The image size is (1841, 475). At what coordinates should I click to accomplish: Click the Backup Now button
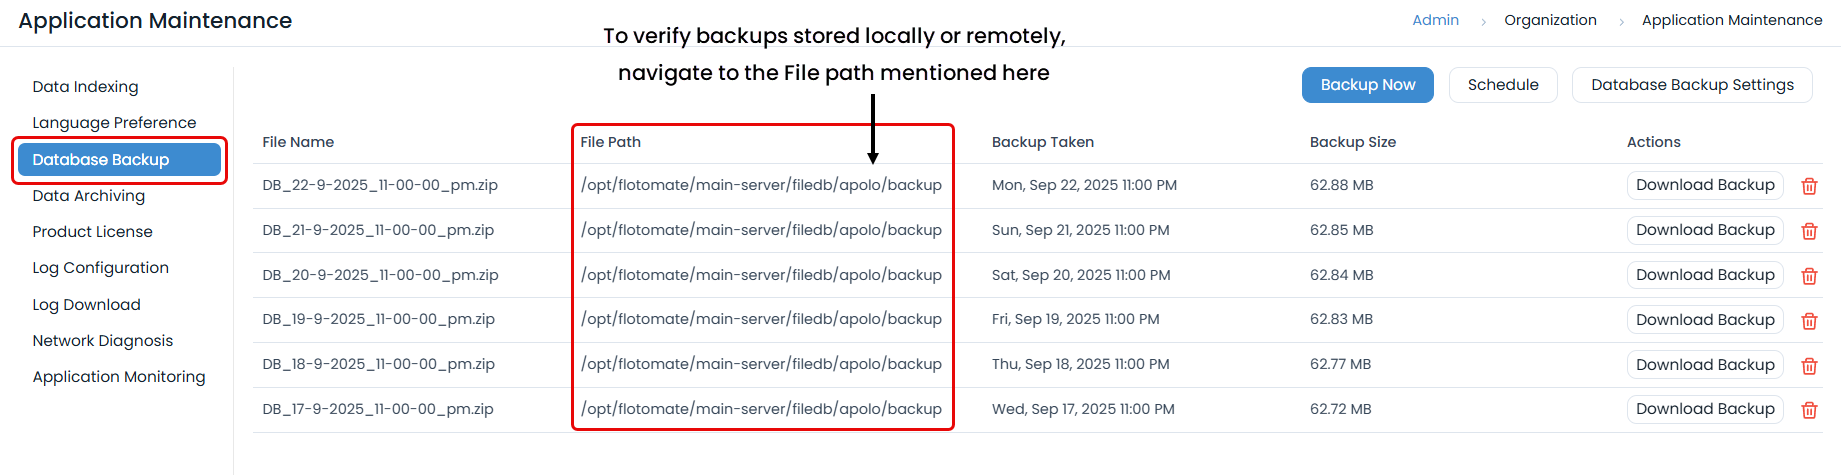(1367, 85)
